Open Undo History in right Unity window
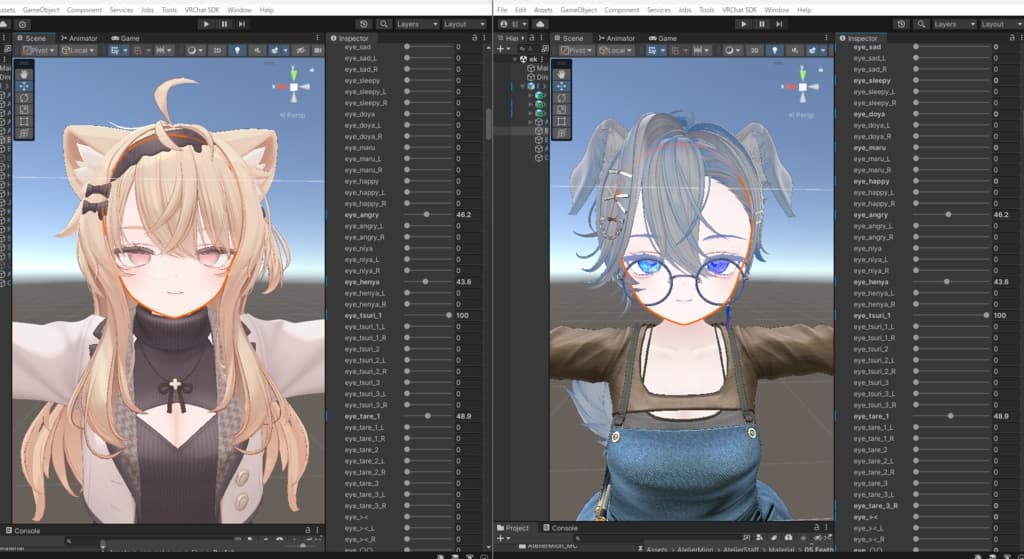Image resolution: width=1024 pixels, height=559 pixels. tap(901, 24)
